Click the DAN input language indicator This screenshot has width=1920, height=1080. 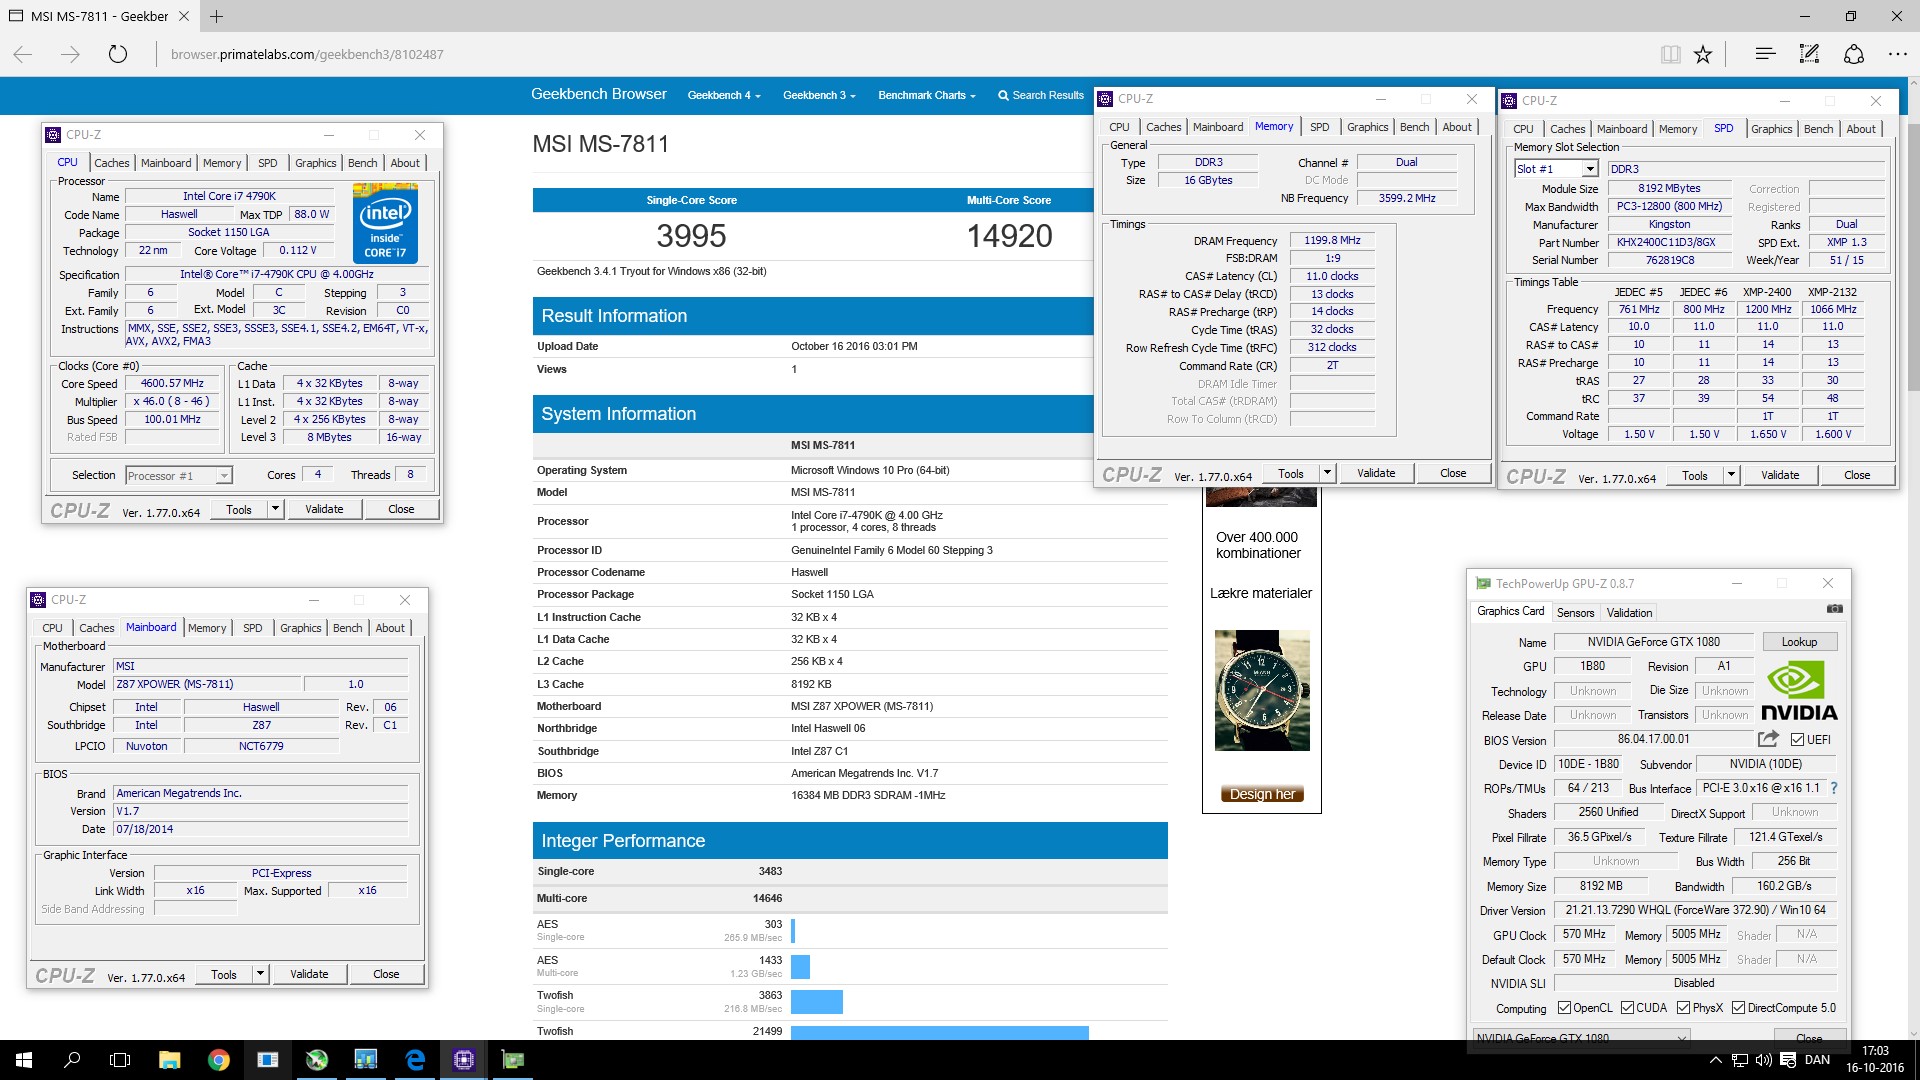tap(1818, 1060)
